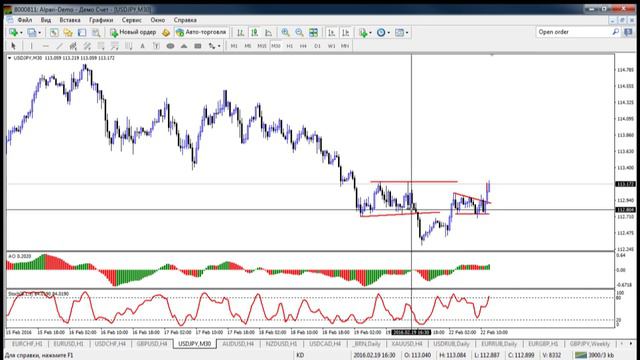640x360 pixels.
Task: Select the rectangle shape tool
Action: coord(198,46)
